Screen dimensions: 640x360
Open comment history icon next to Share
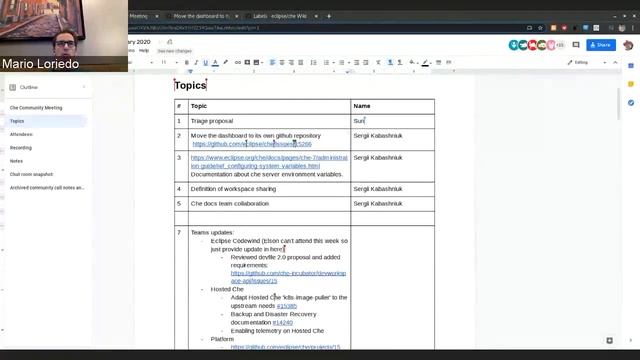coord(576,45)
